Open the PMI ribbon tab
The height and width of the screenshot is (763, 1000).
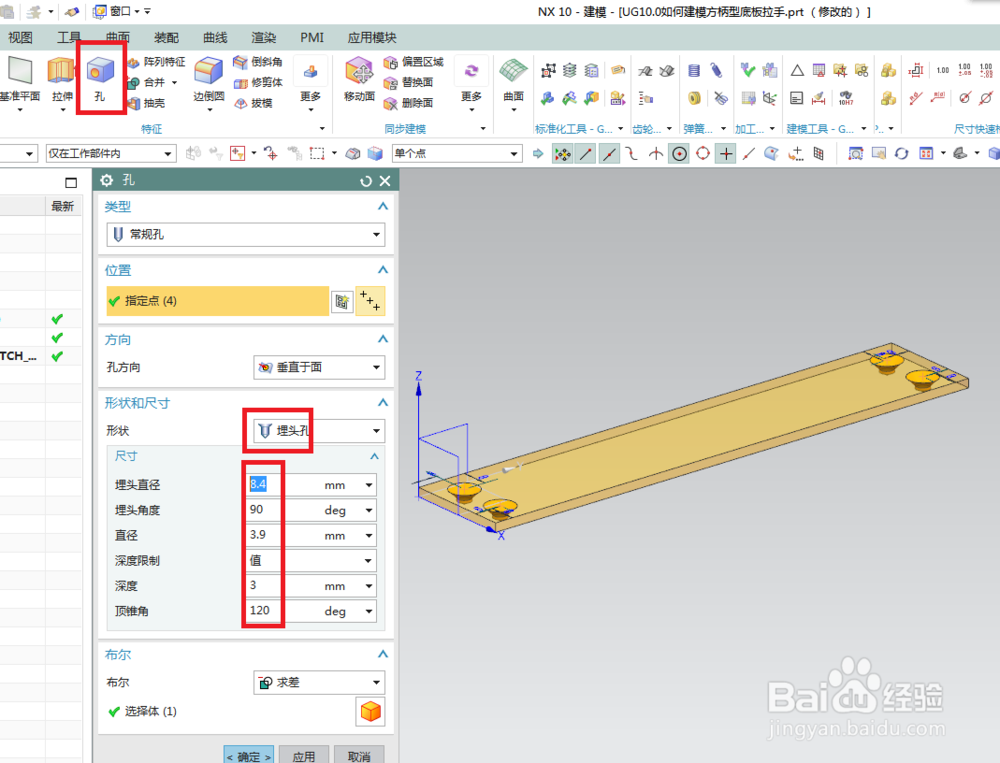(x=311, y=37)
